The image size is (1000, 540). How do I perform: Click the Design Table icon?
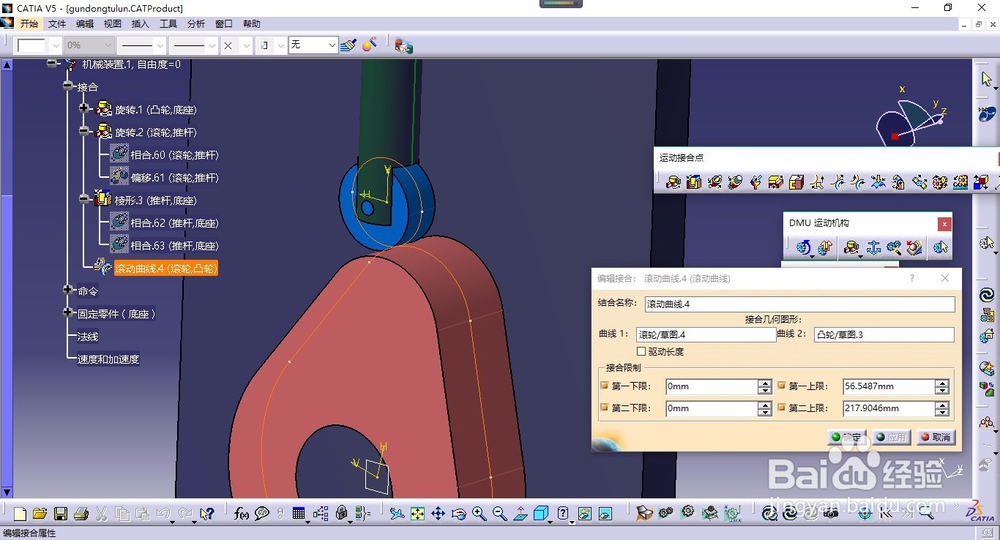(x=298, y=514)
